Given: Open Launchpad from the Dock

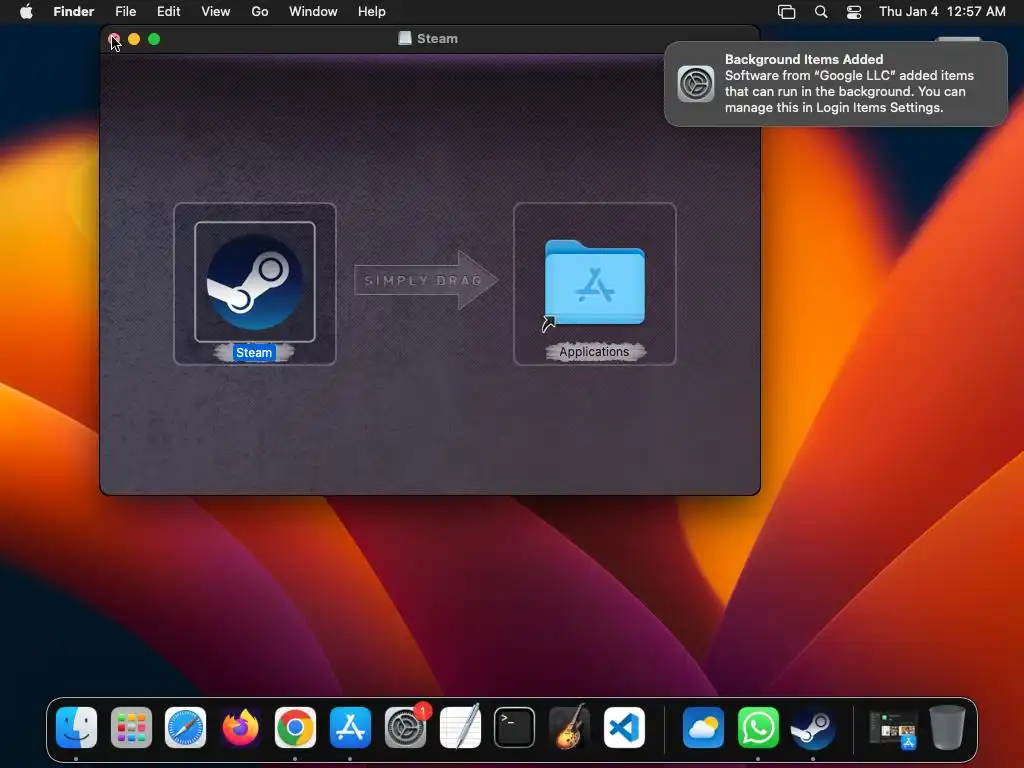Looking at the screenshot, I should (x=131, y=728).
